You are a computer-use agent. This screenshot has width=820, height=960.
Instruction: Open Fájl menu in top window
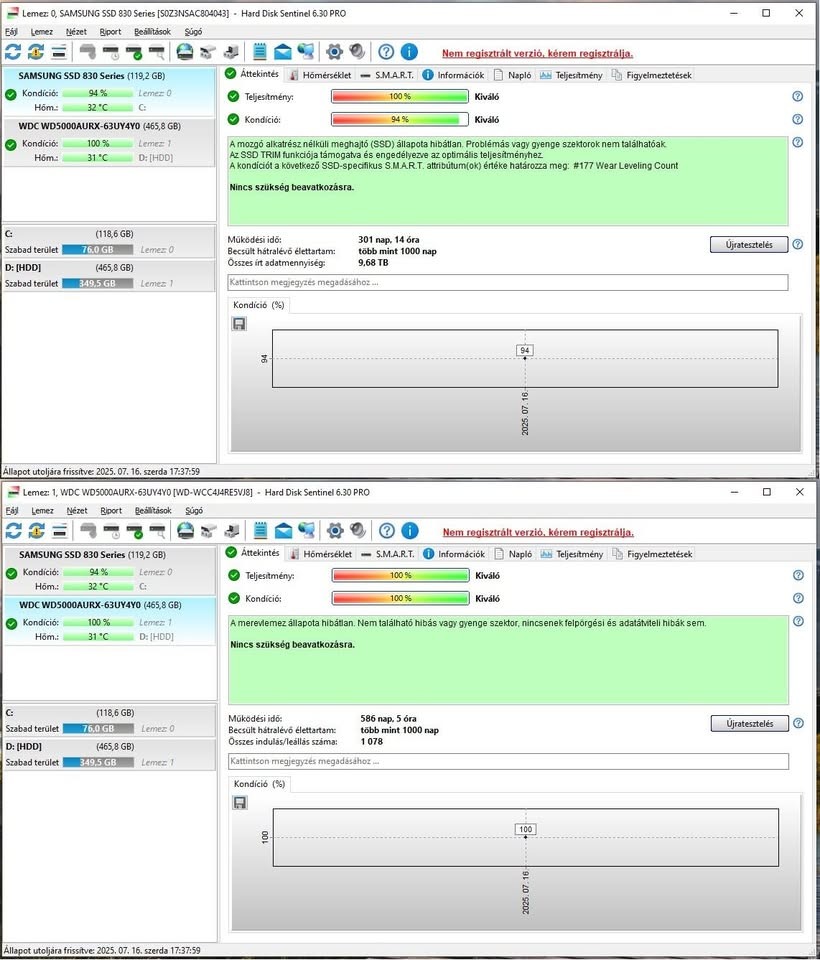[x=11, y=31]
